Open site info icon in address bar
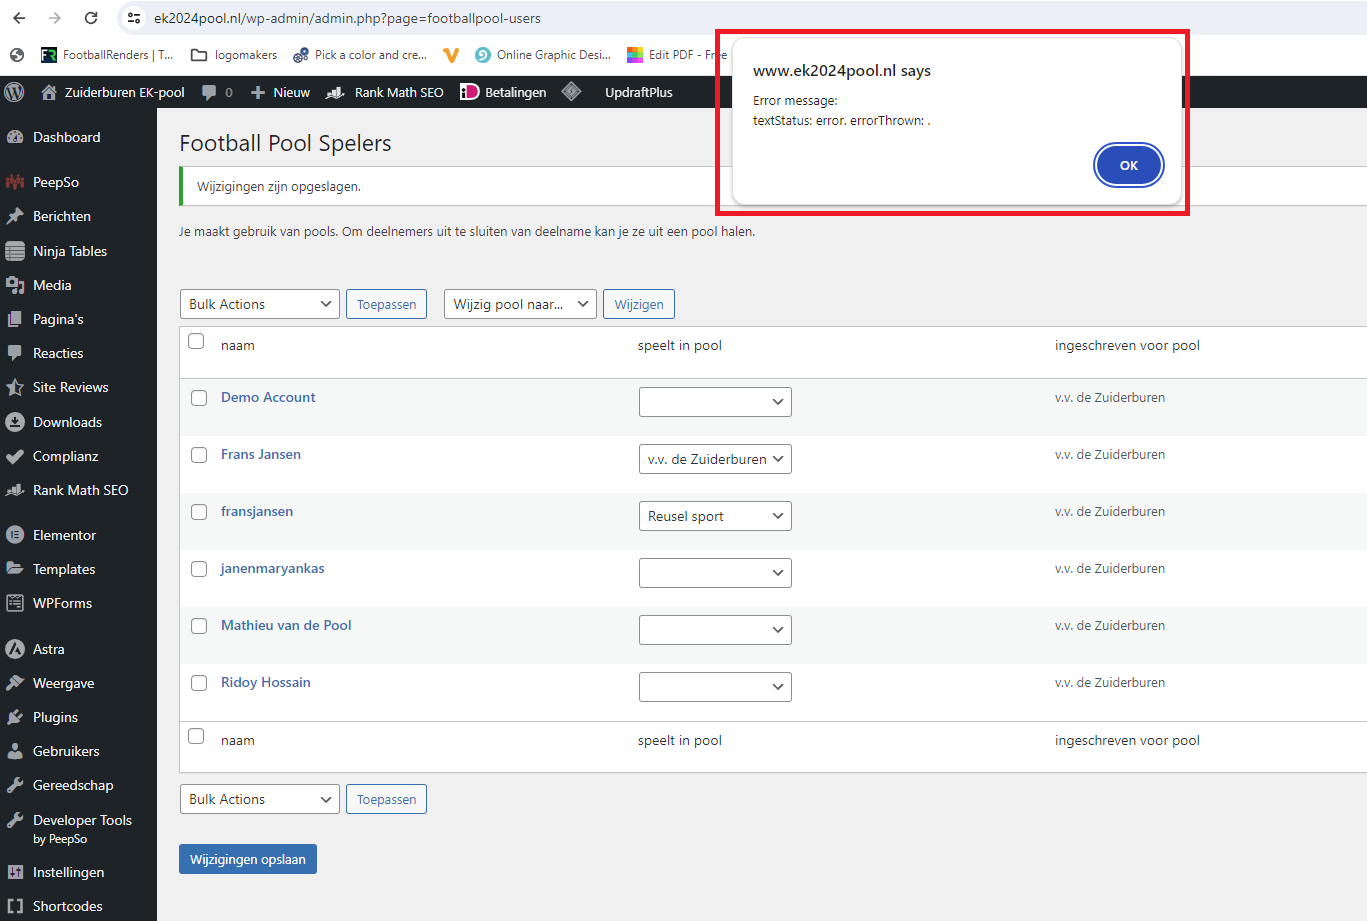Image resolution: width=1367 pixels, height=921 pixels. [134, 18]
